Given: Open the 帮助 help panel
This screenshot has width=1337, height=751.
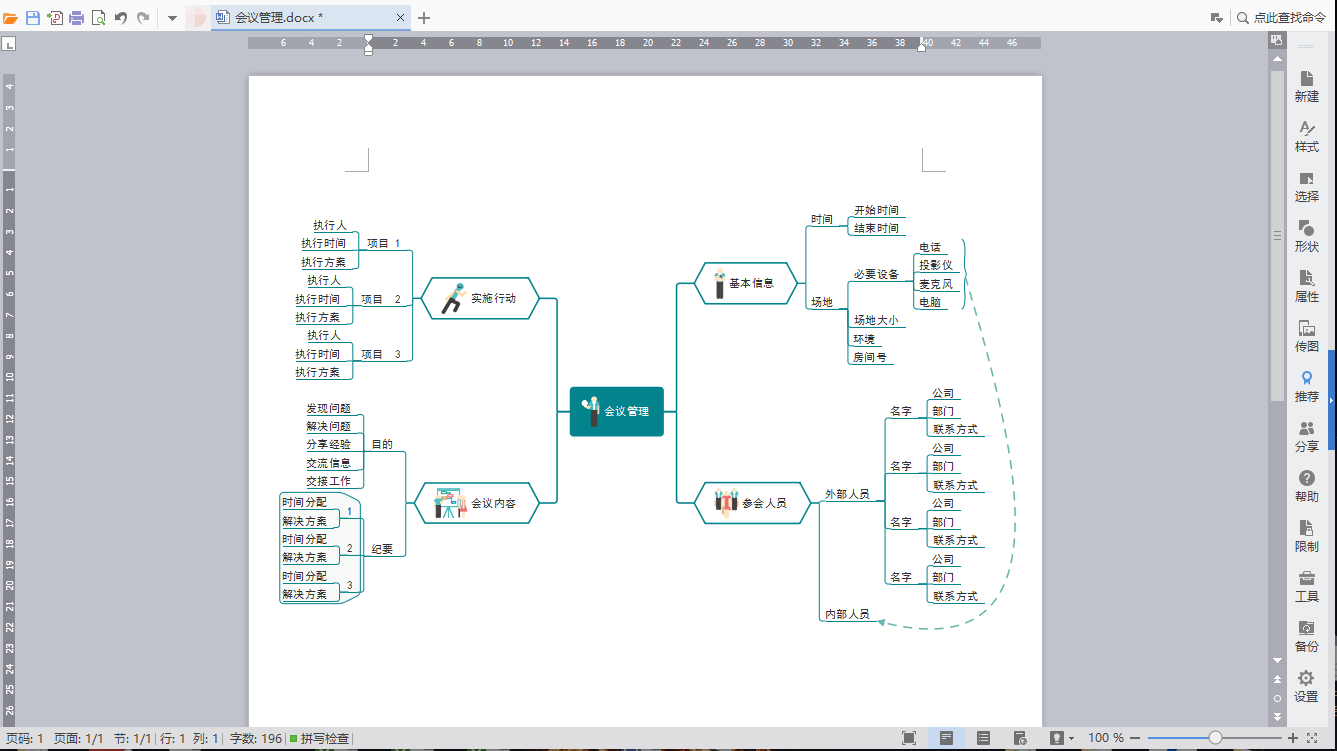Looking at the screenshot, I should coord(1306,487).
